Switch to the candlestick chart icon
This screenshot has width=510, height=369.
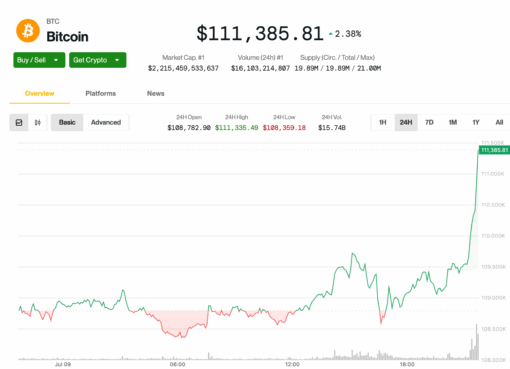(38, 123)
